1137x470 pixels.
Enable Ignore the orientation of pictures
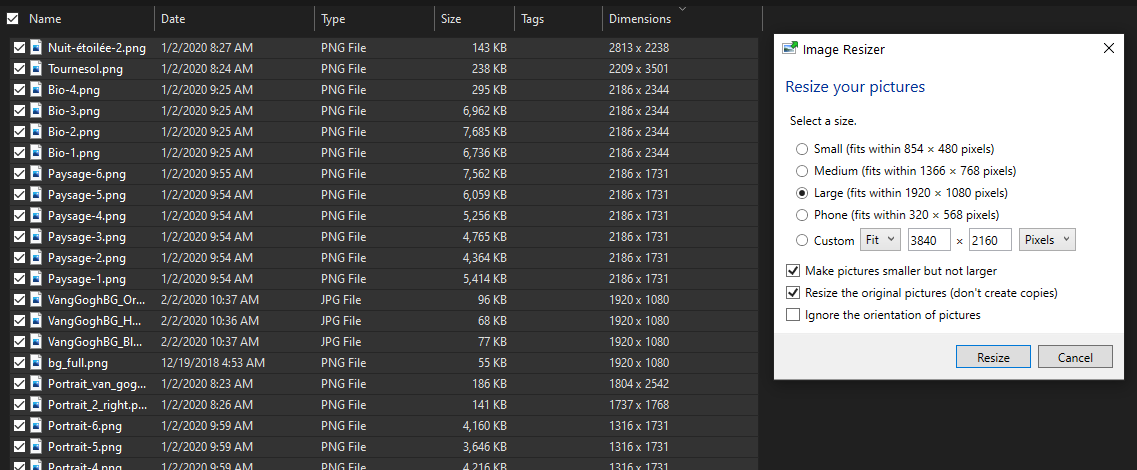click(793, 315)
